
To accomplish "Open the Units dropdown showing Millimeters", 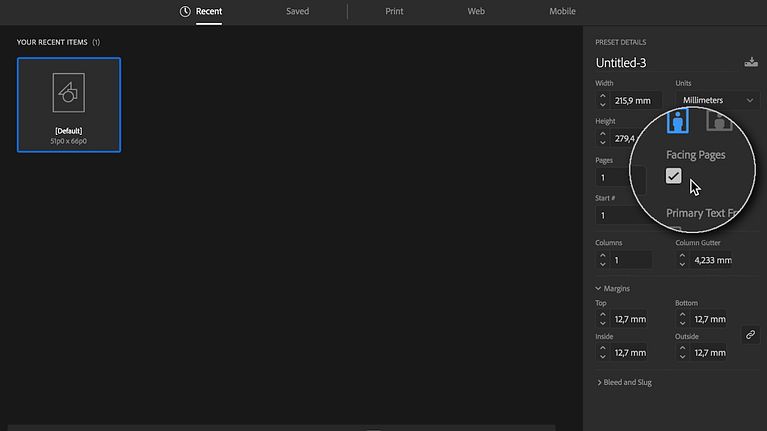I will click(x=718, y=100).
